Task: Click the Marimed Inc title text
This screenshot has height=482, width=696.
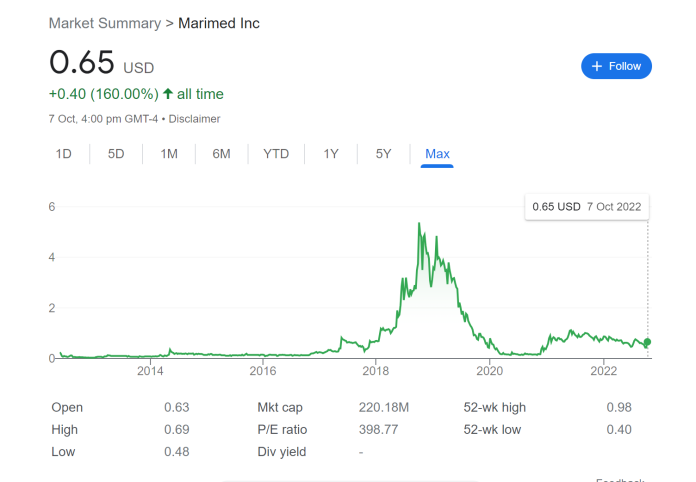Action: tap(218, 23)
